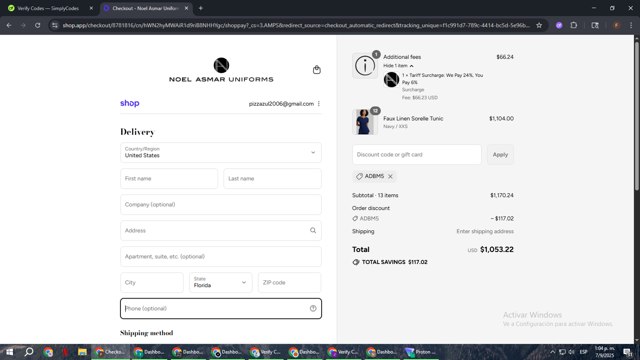Open the Windows Start menu
Viewport: 640px width, 360px height.
coord(9,352)
